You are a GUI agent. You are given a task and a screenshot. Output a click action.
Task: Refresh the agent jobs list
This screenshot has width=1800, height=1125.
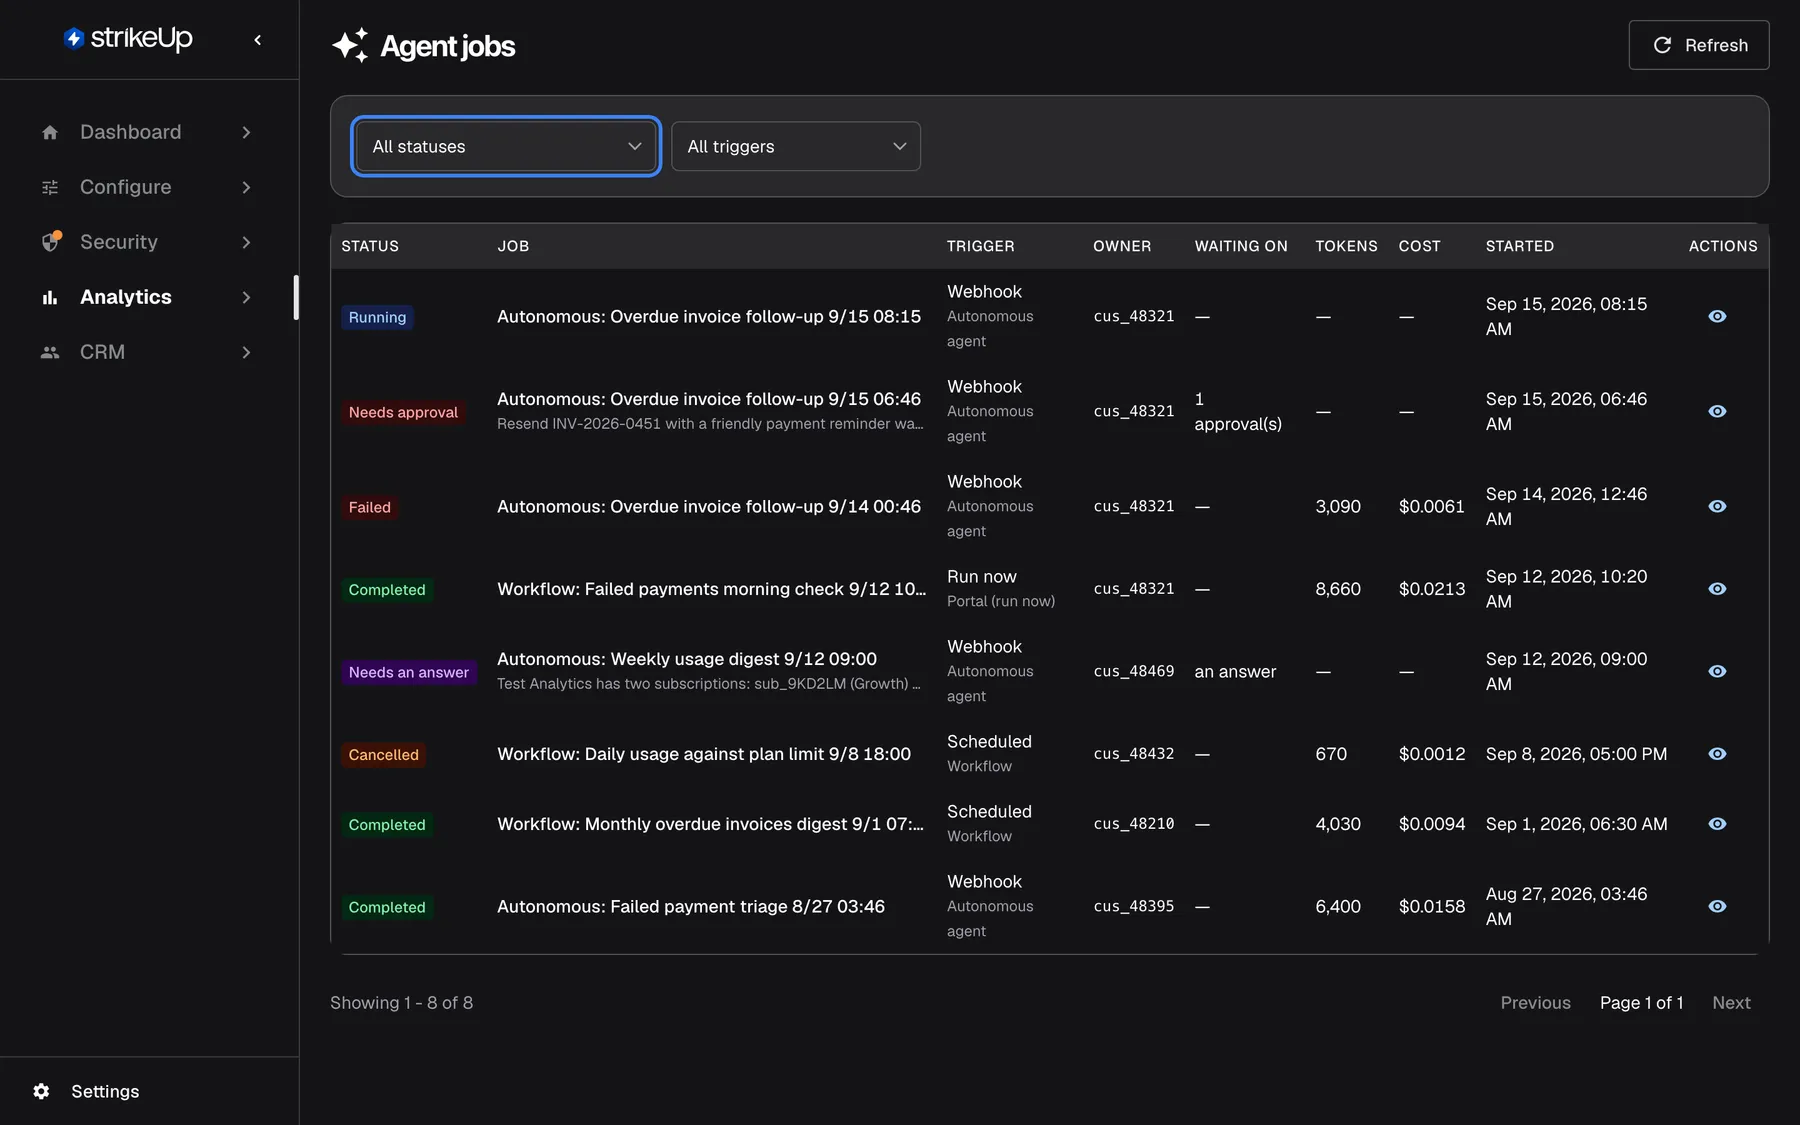(x=1699, y=45)
